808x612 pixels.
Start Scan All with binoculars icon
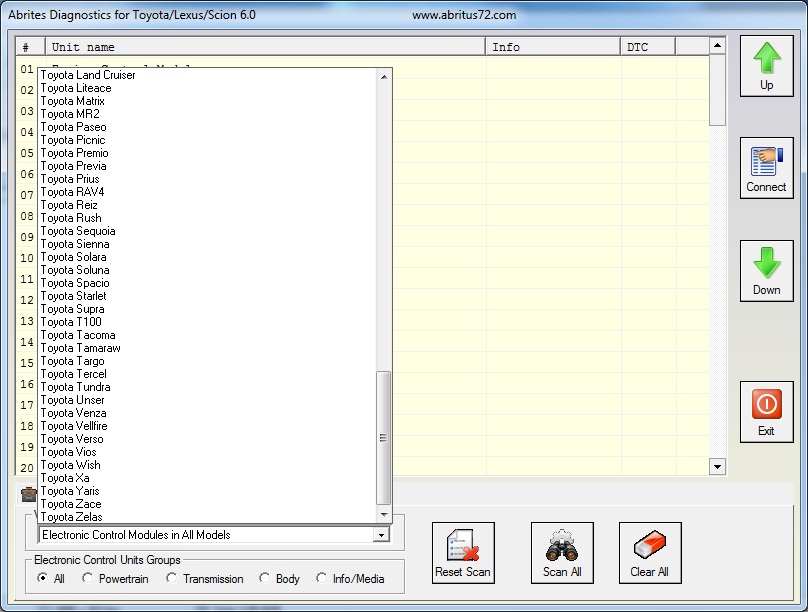(x=562, y=553)
